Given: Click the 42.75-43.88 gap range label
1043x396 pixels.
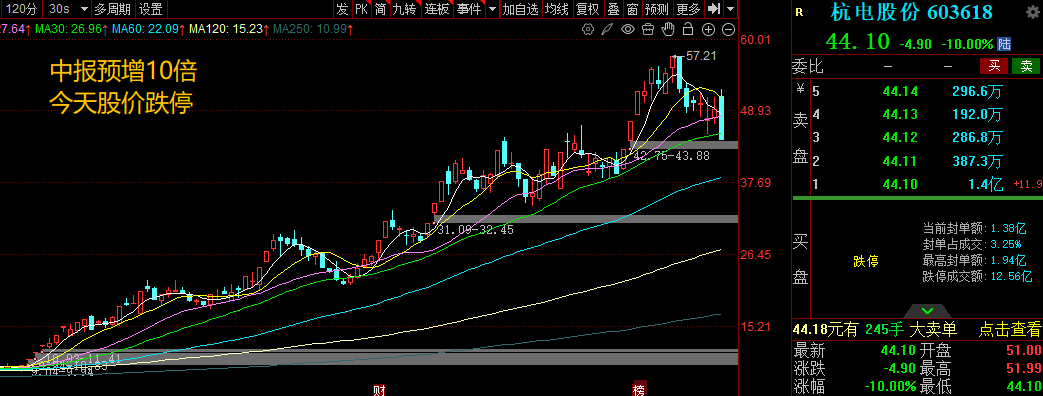Looking at the screenshot, I should (x=672, y=155).
